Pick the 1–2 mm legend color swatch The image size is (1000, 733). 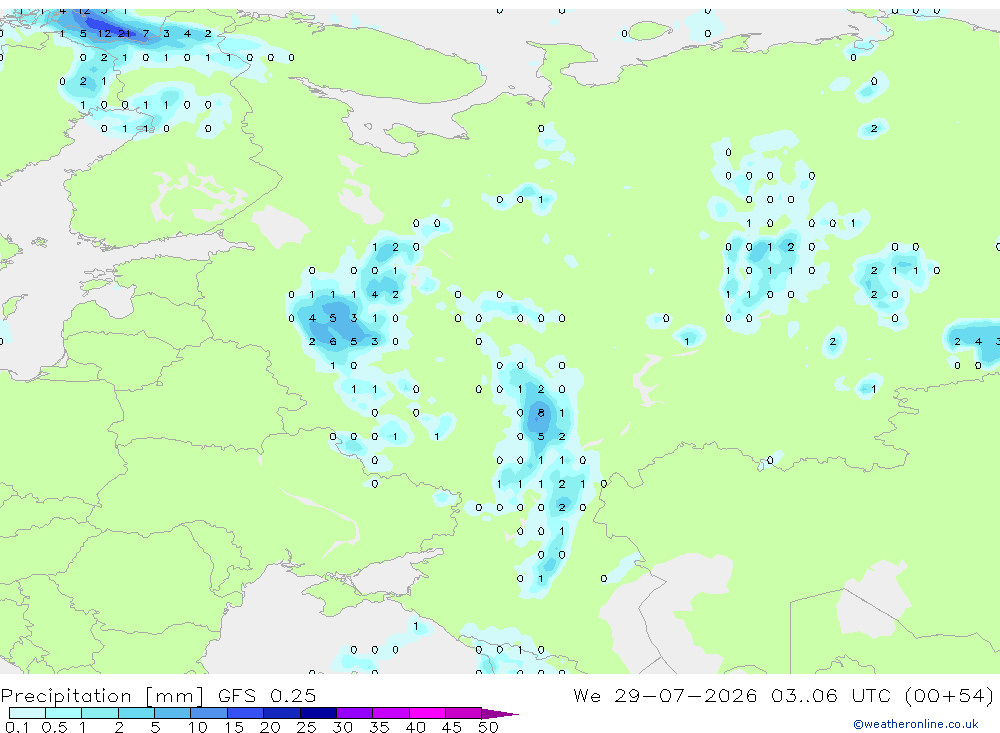(x=100, y=713)
